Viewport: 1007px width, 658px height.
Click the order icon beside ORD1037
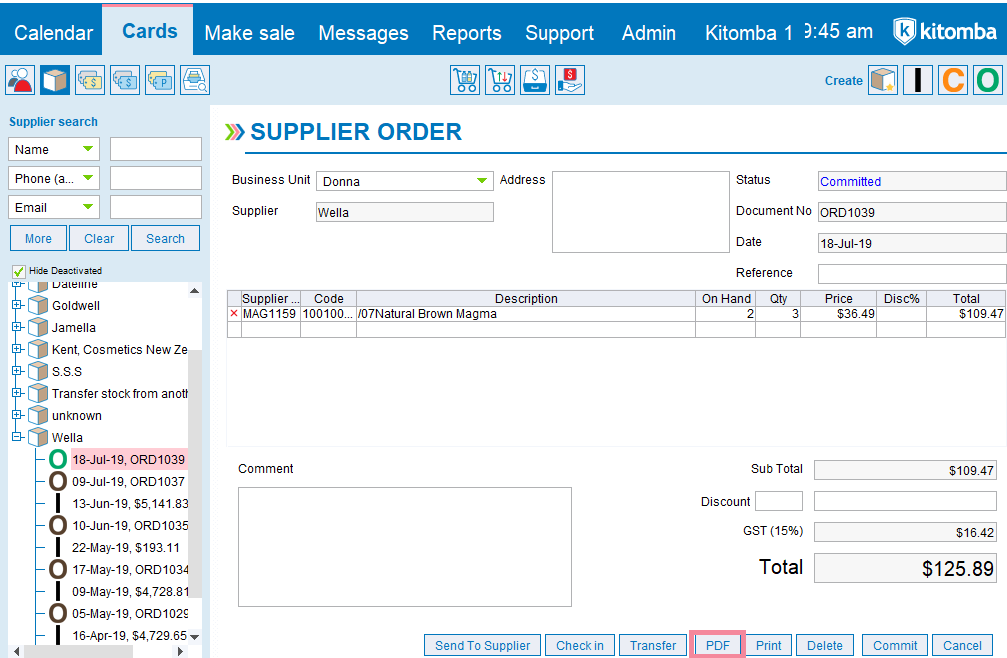click(58, 481)
